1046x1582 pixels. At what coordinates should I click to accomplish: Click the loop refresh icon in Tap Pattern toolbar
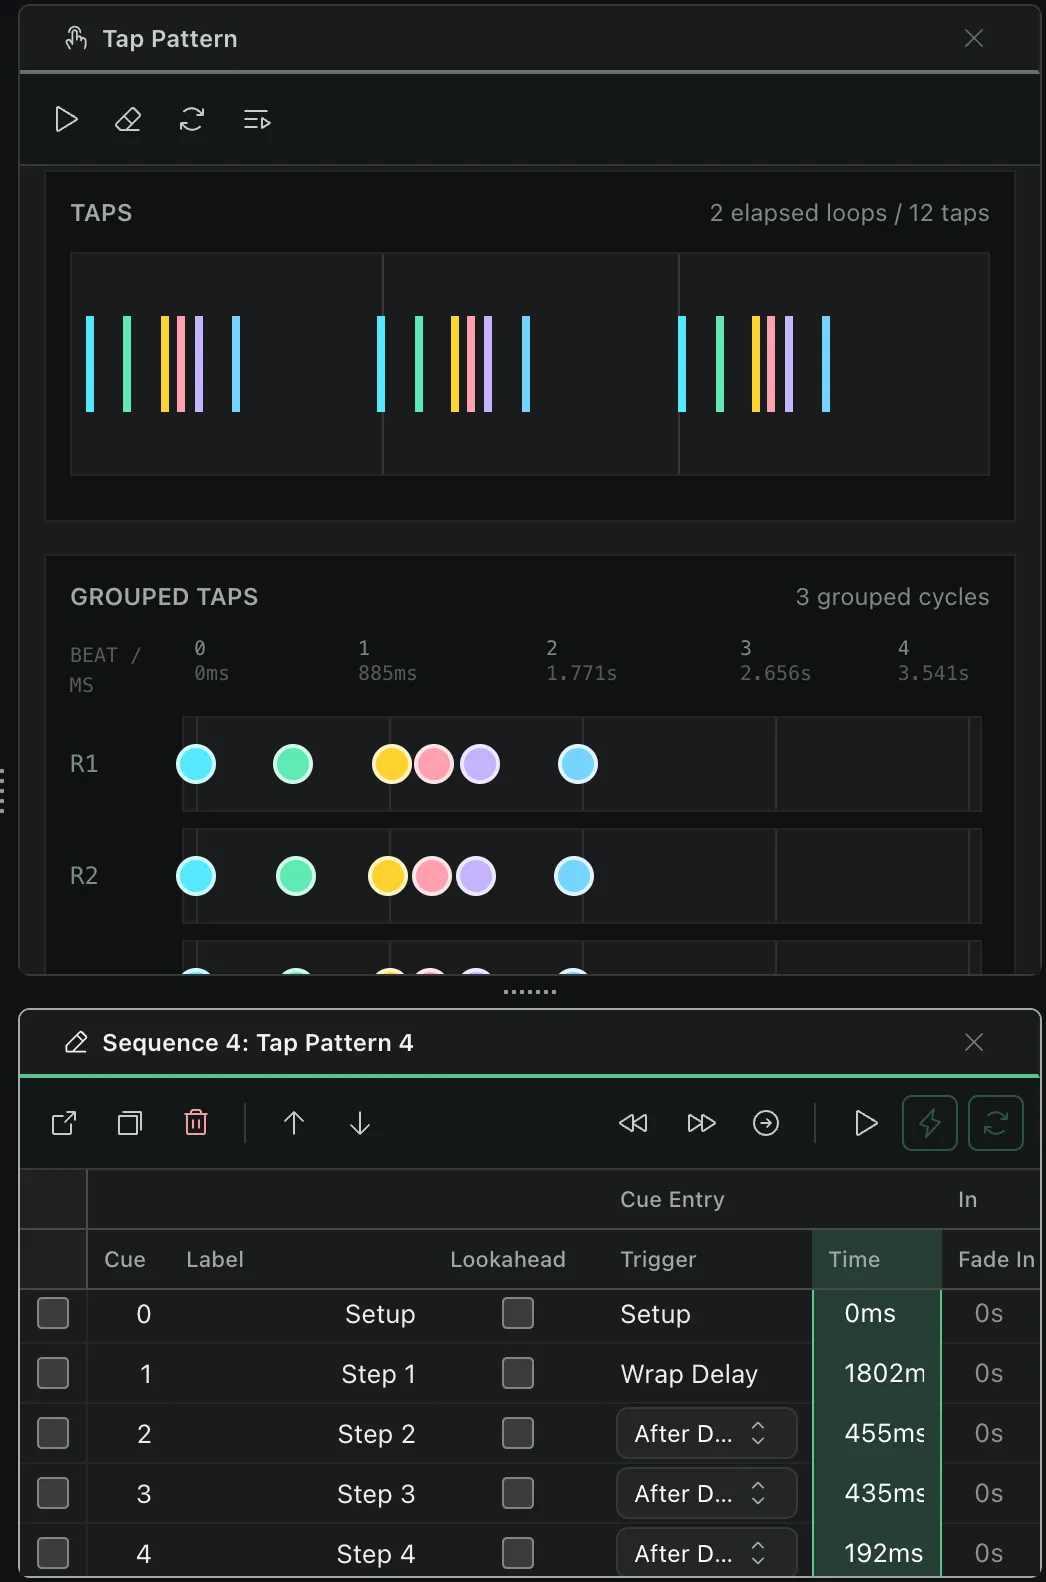pos(192,120)
